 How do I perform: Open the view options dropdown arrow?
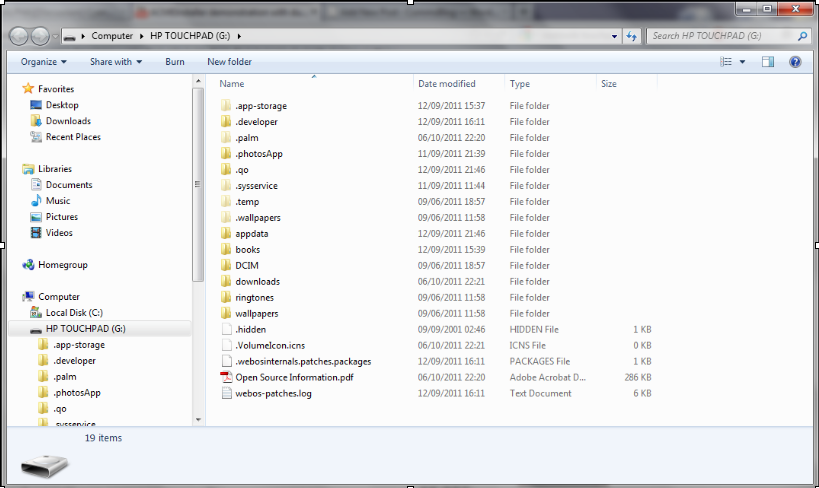pyautogui.click(x=742, y=62)
